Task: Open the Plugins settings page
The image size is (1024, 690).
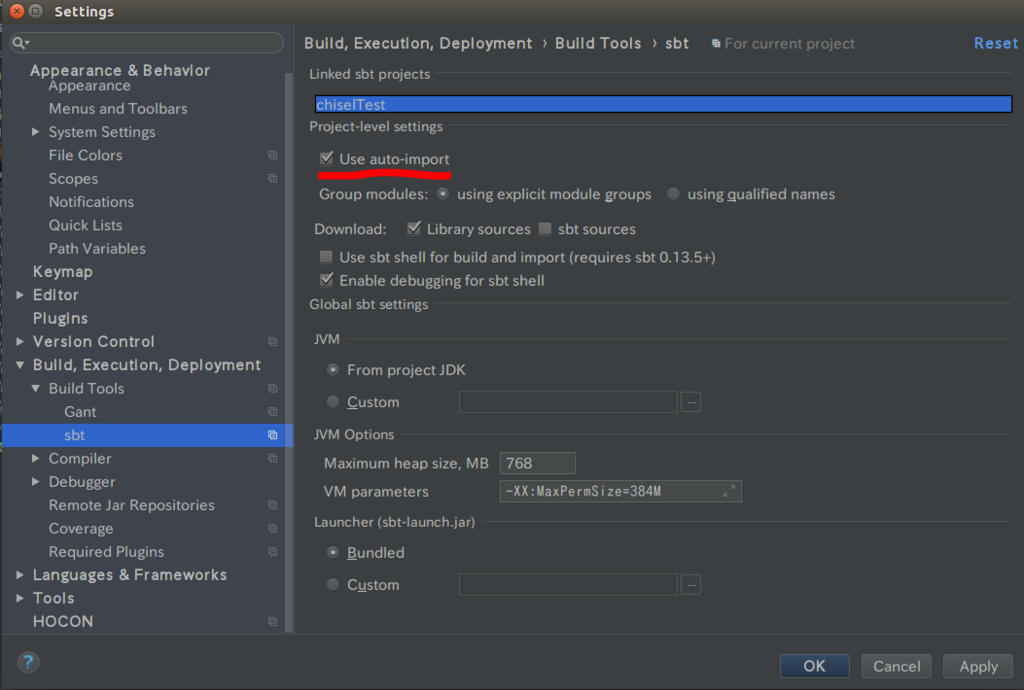Action: tap(60, 318)
